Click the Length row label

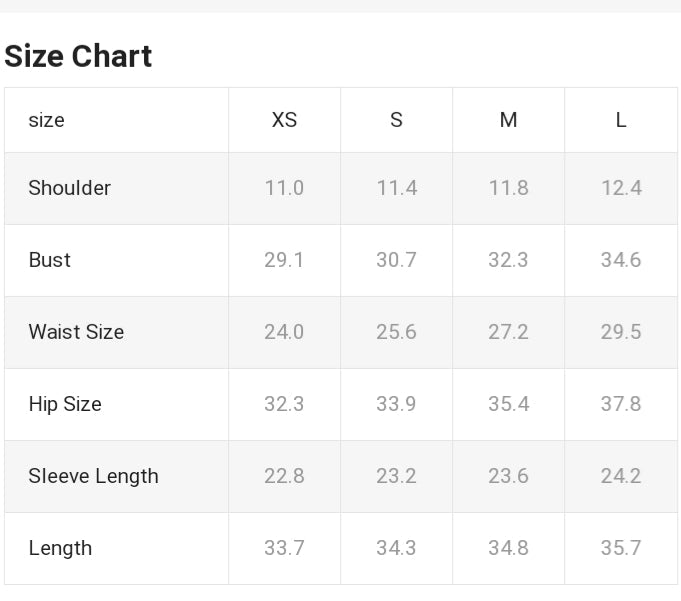point(60,548)
